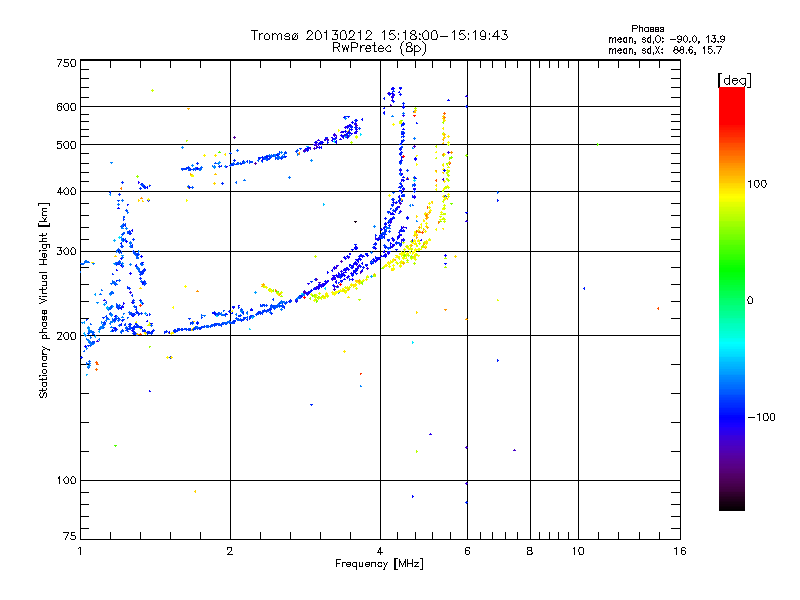The height and width of the screenshot is (600, 800).
Task: Click the '[deg]' colorbar unit label
Action: [734, 80]
